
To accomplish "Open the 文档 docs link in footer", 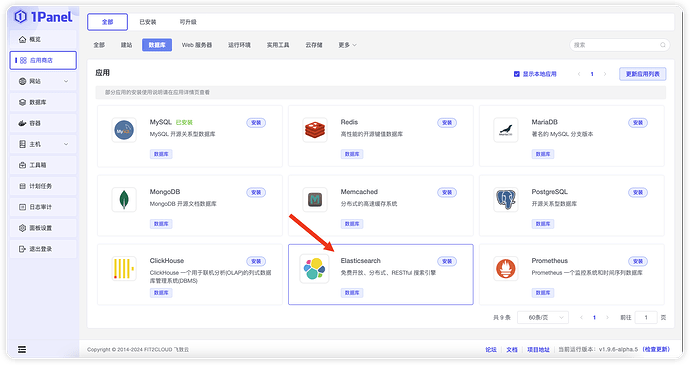I will 511,350.
